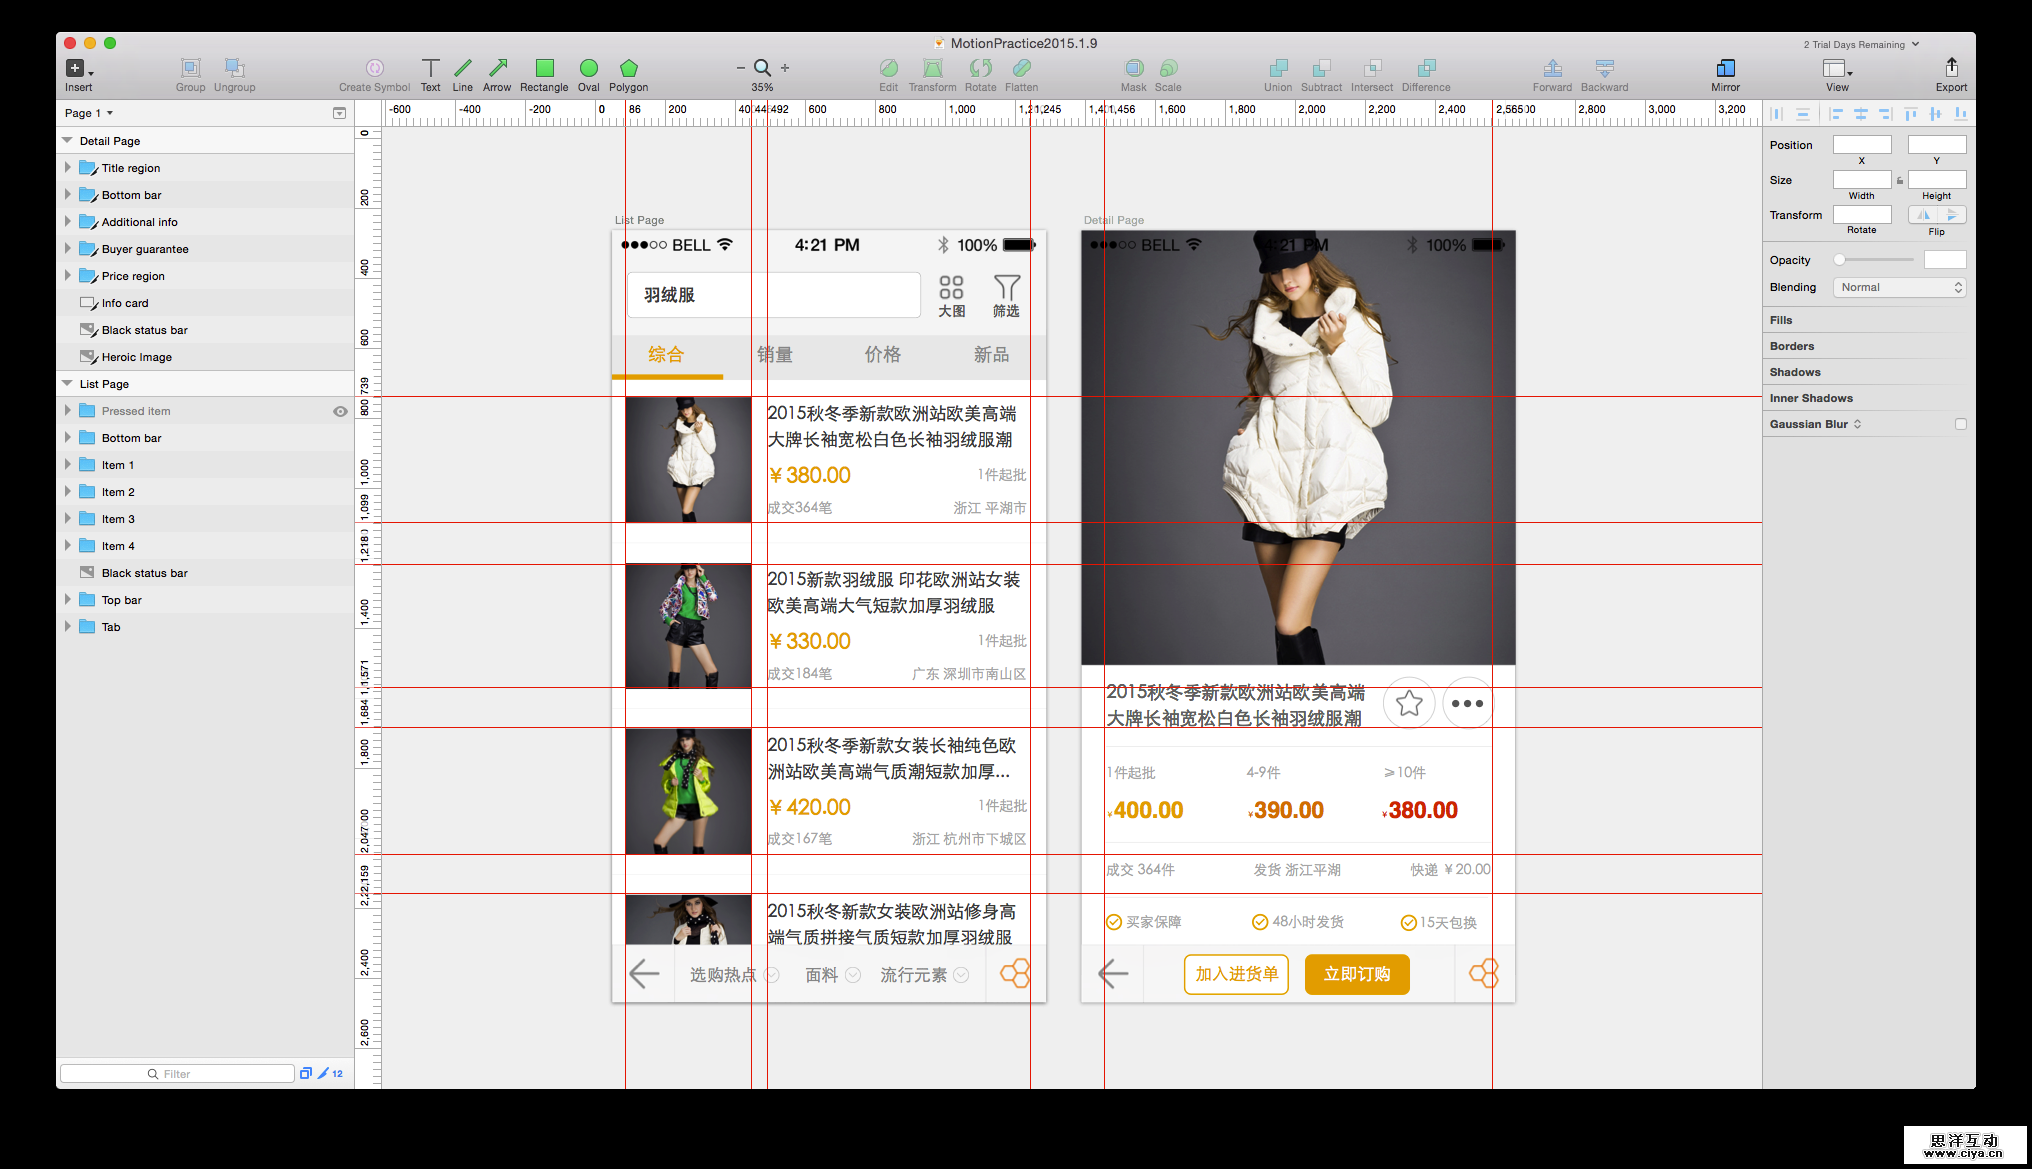Click the Borders section header
The height and width of the screenshot is (1169, 2032).
(x=1792, y=345)
